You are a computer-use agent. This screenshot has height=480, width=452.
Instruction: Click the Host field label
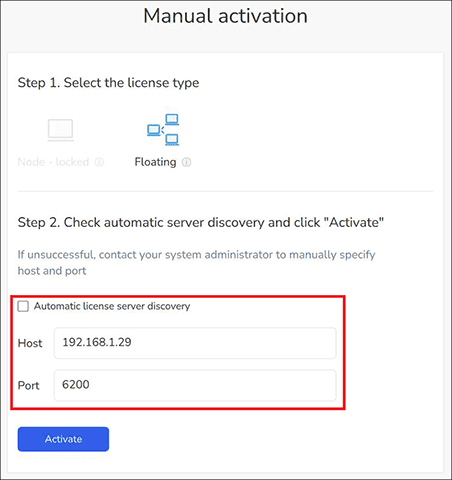tap(30, 343)
